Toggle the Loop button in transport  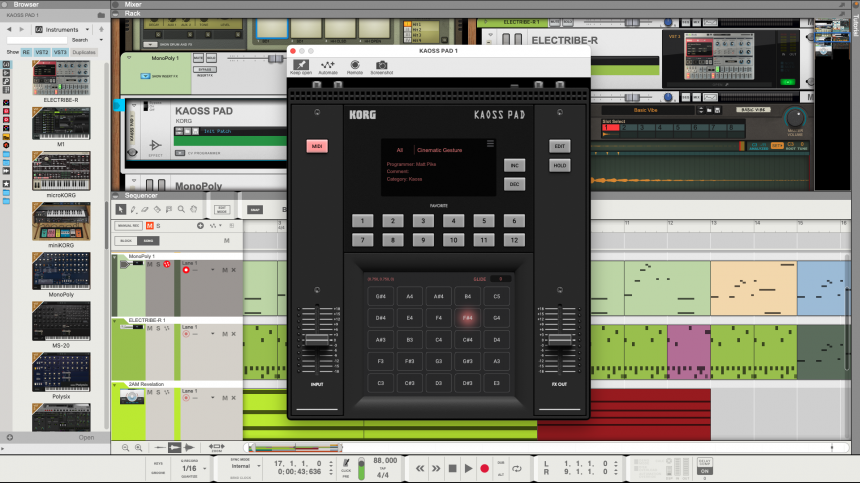pyautogui.click(x=517, y=468)
